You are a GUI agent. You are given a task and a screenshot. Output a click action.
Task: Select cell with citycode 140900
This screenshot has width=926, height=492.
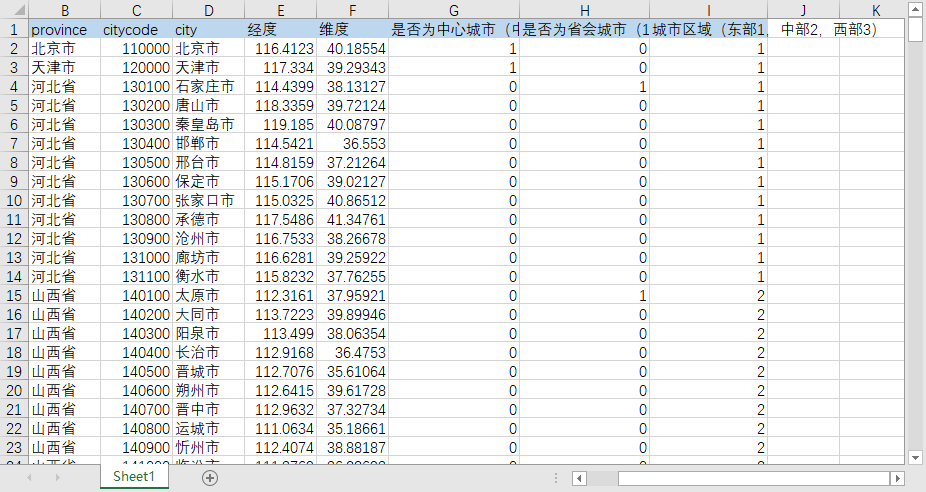click(136, 447)
